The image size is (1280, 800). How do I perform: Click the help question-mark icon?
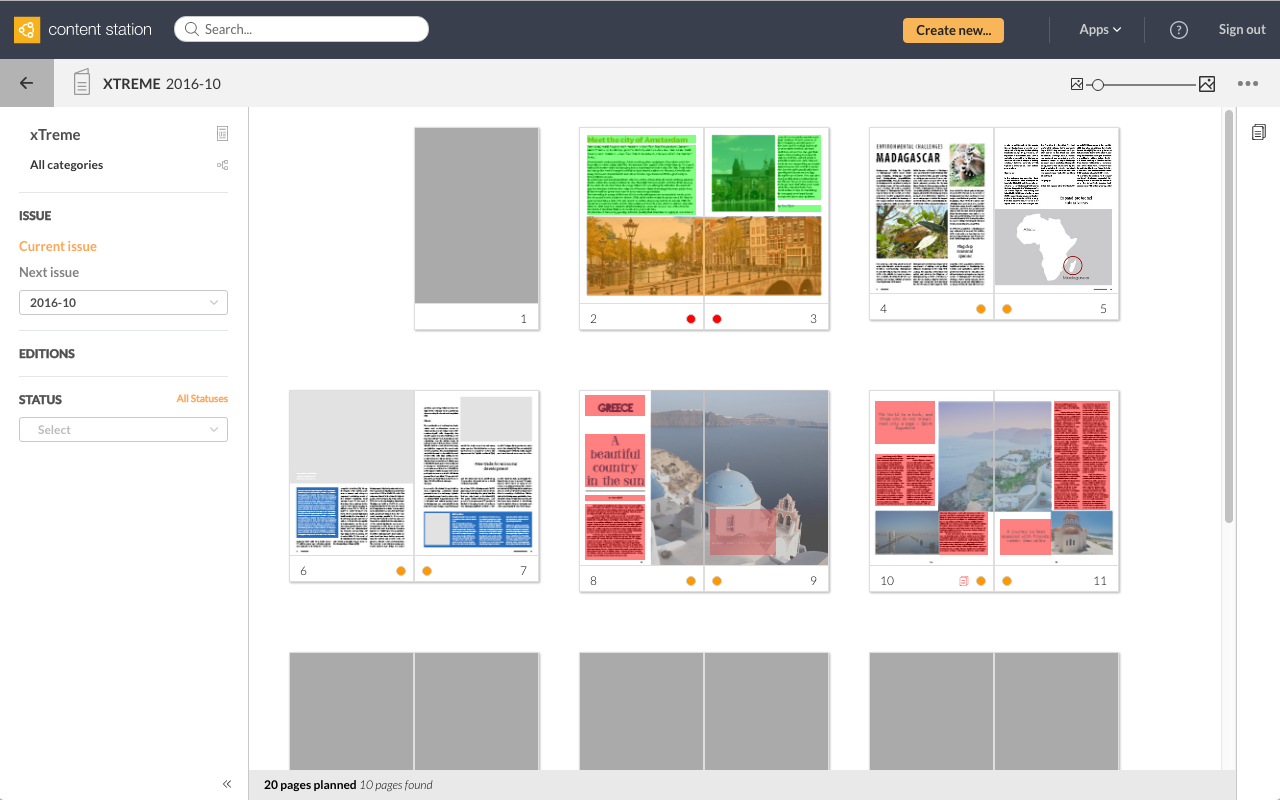(x=1178, y=30)
